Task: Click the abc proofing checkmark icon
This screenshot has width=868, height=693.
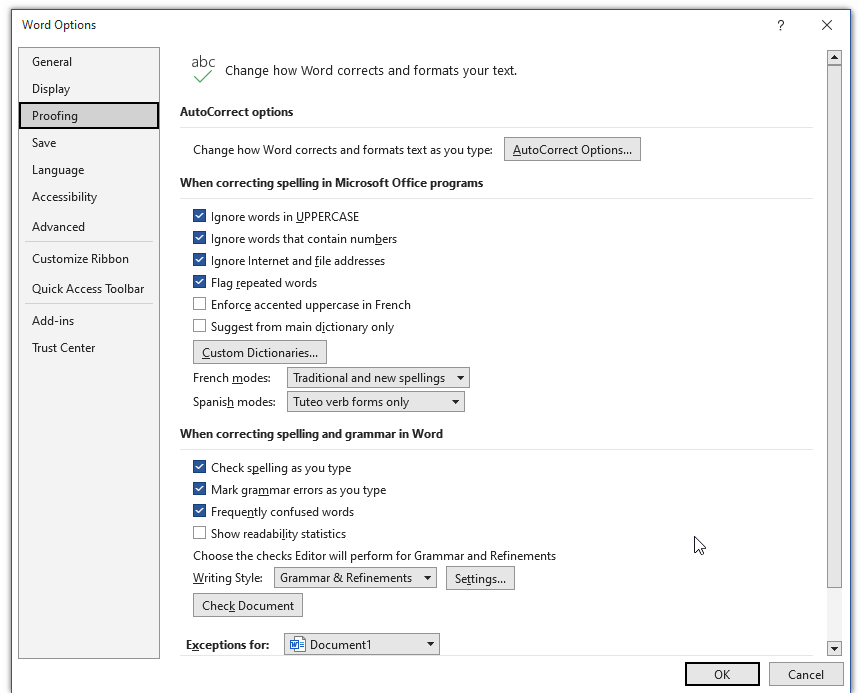Action: 203,69
